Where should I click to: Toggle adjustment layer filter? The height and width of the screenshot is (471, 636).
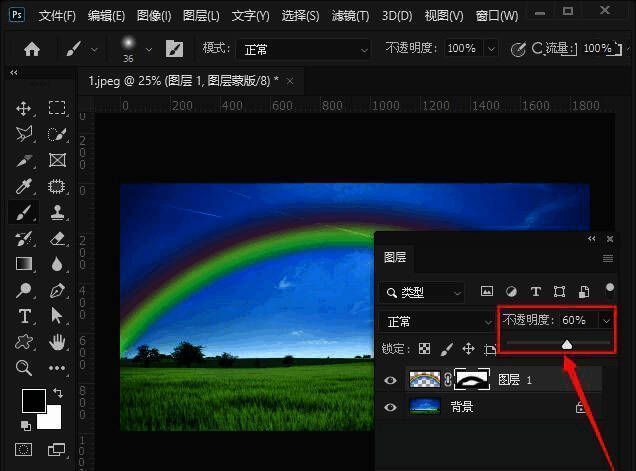pos(511,291)
